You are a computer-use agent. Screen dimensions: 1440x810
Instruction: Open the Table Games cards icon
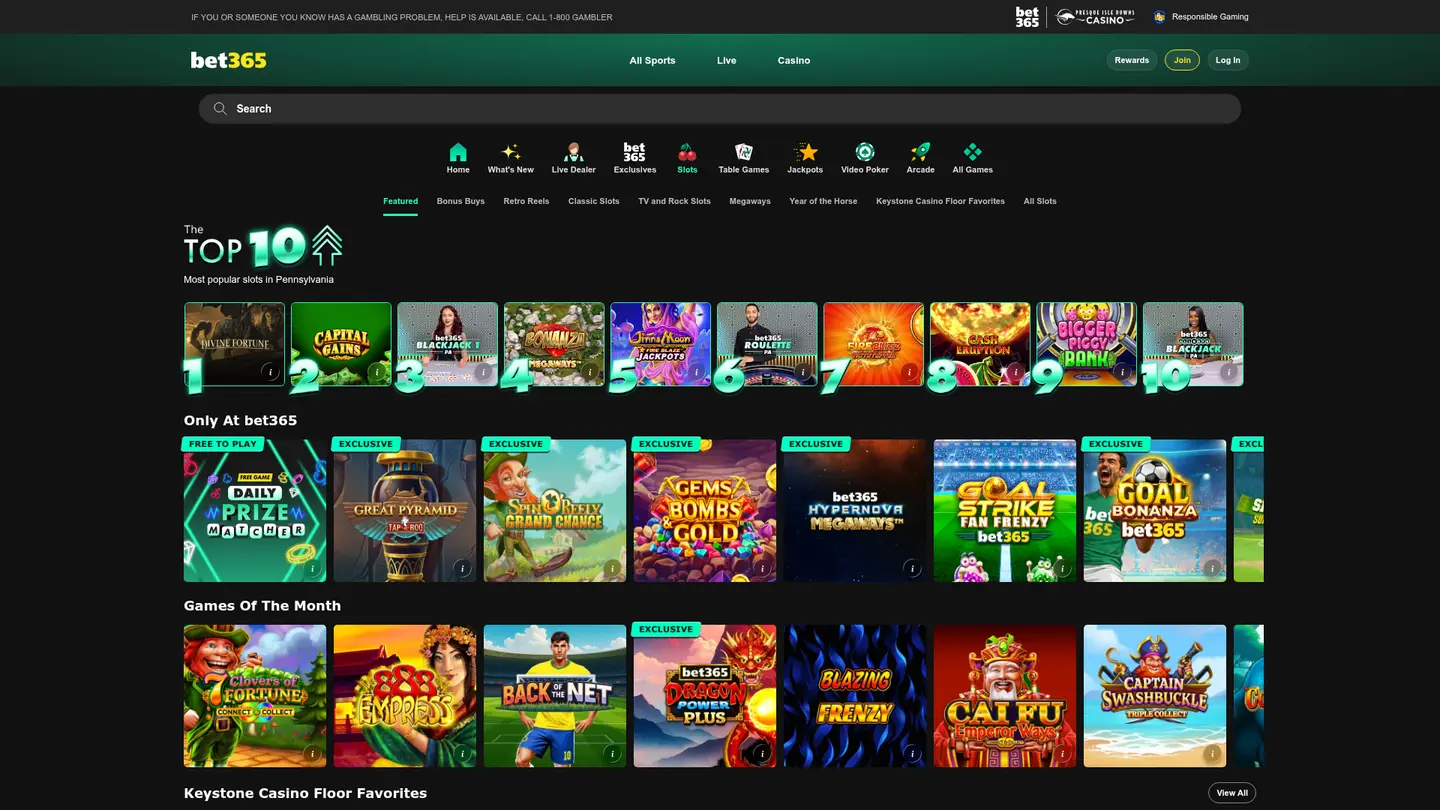pos(743,152)
